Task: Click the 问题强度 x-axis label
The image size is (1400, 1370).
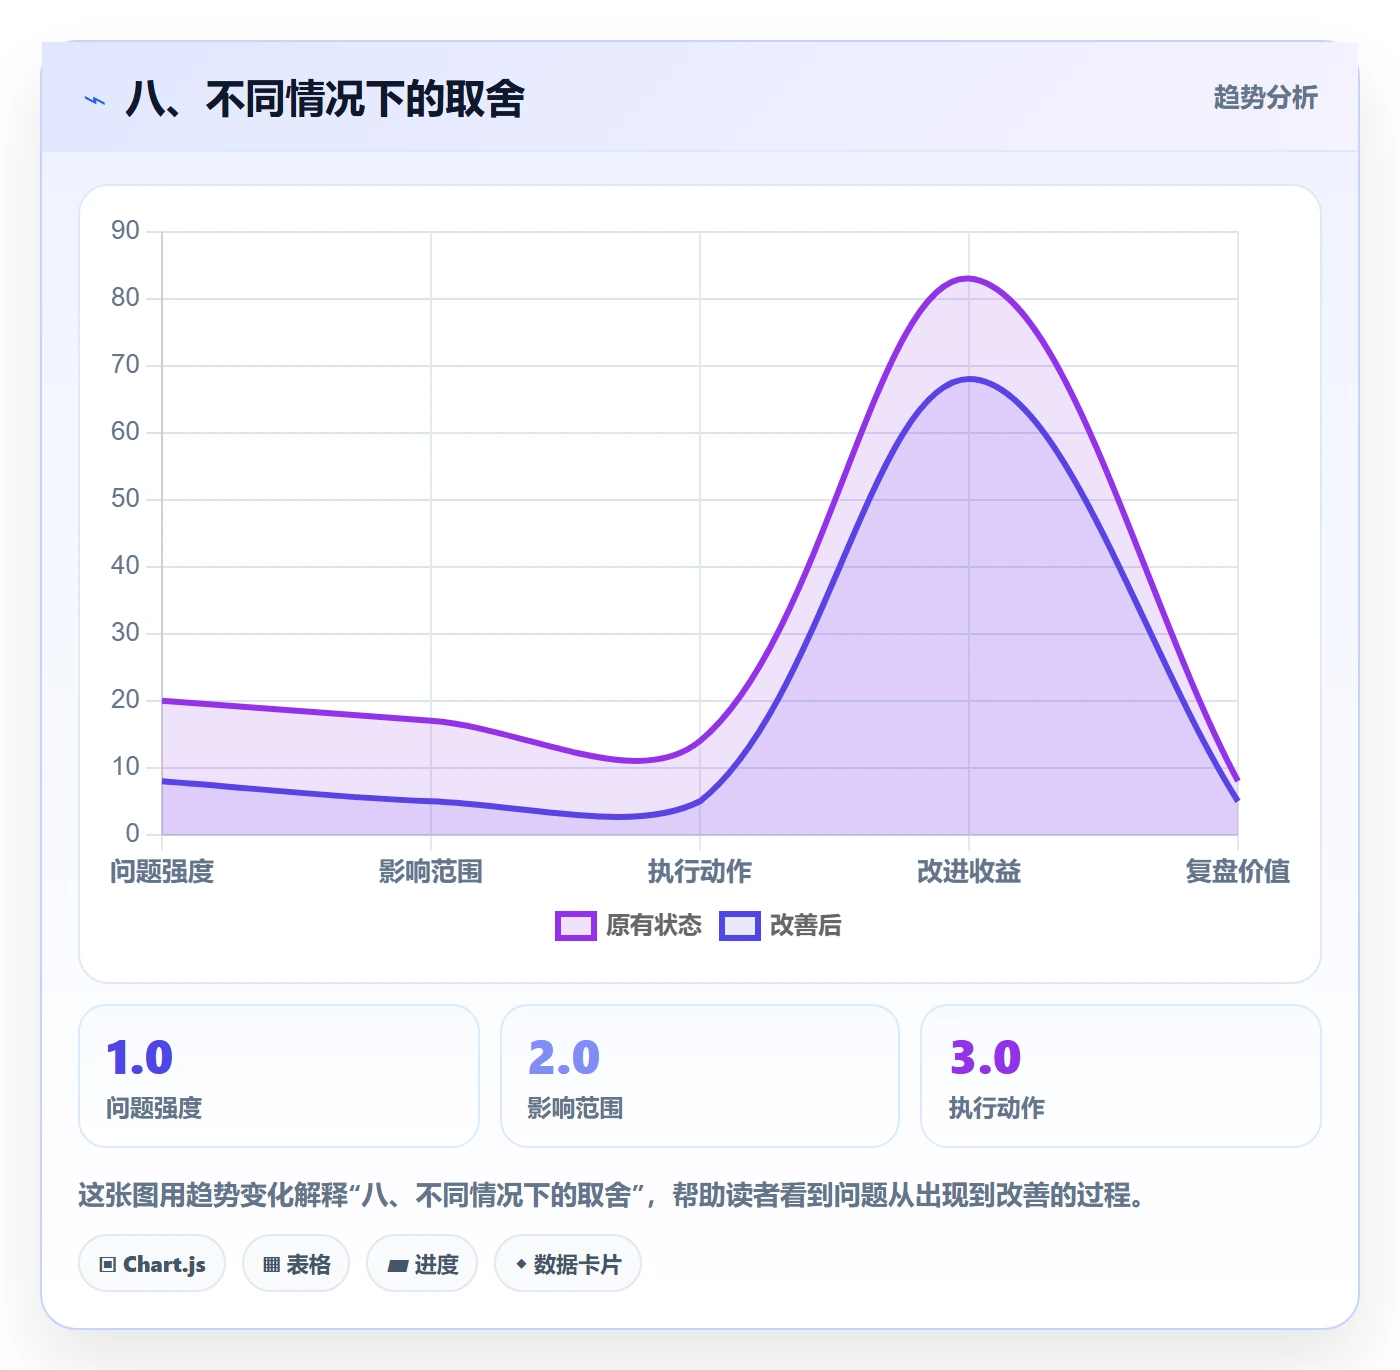Action: pyautogui.click(x=162, y=872)
